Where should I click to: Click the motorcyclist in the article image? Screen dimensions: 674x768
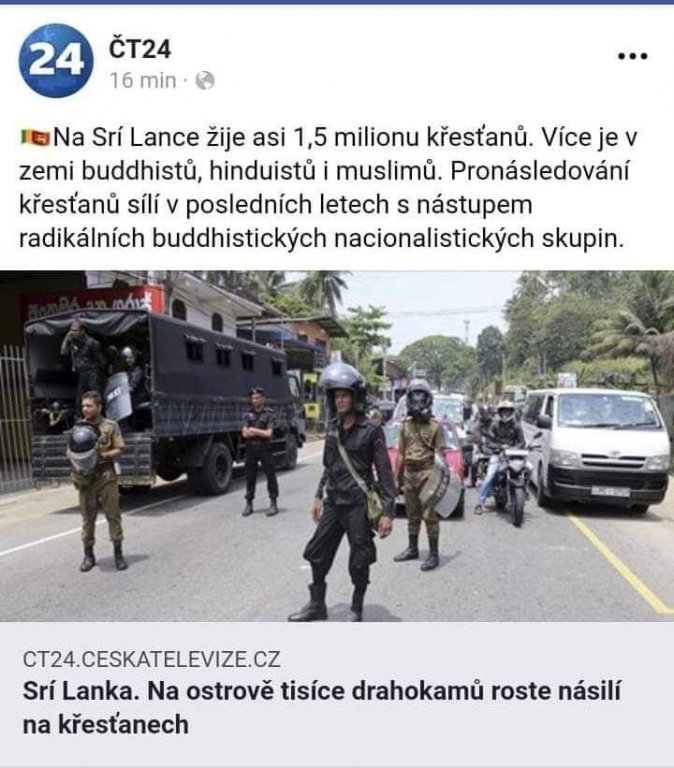pyautogui.click(x=505, y=460)
